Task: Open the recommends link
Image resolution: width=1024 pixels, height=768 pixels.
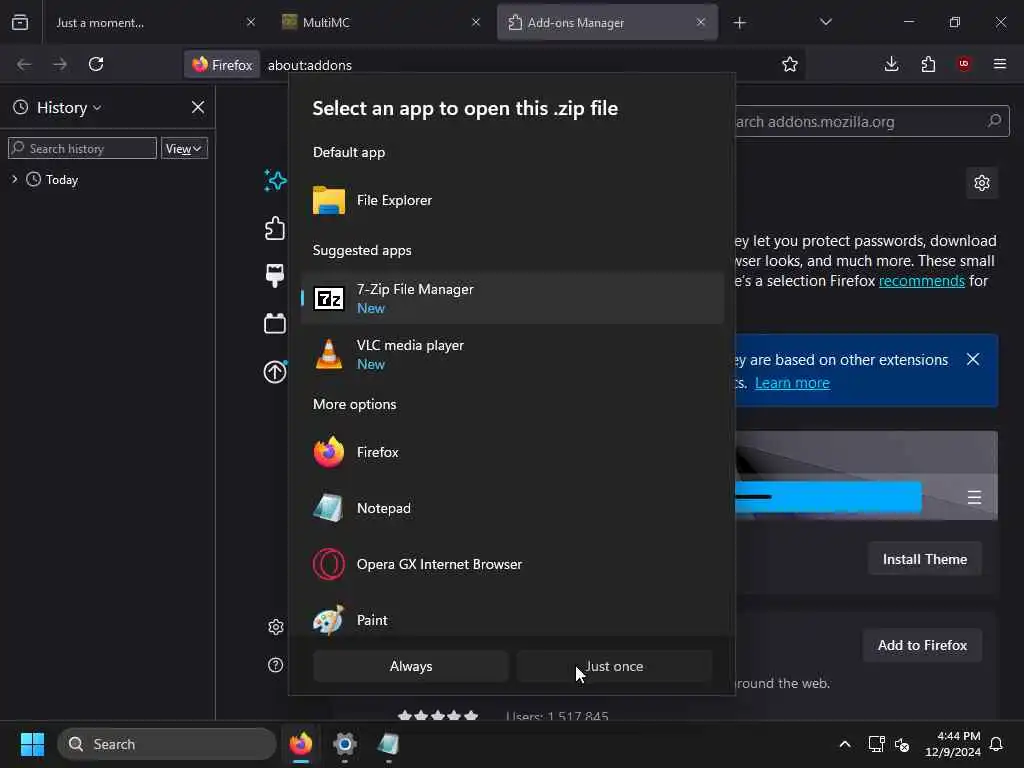Action: point(921,281)
